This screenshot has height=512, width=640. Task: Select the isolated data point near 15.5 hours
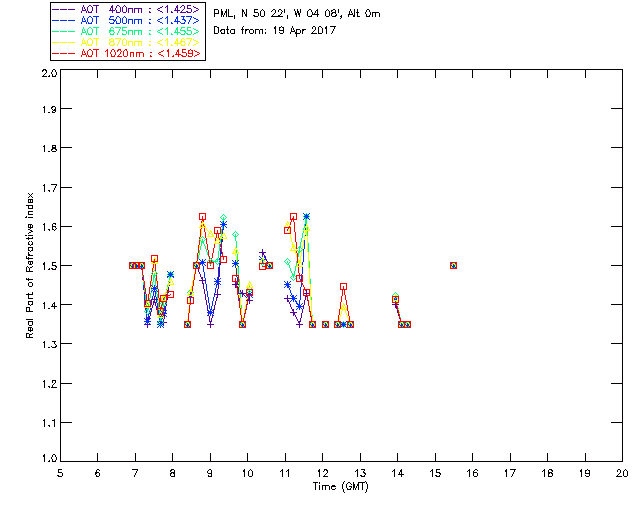[453, 266]
